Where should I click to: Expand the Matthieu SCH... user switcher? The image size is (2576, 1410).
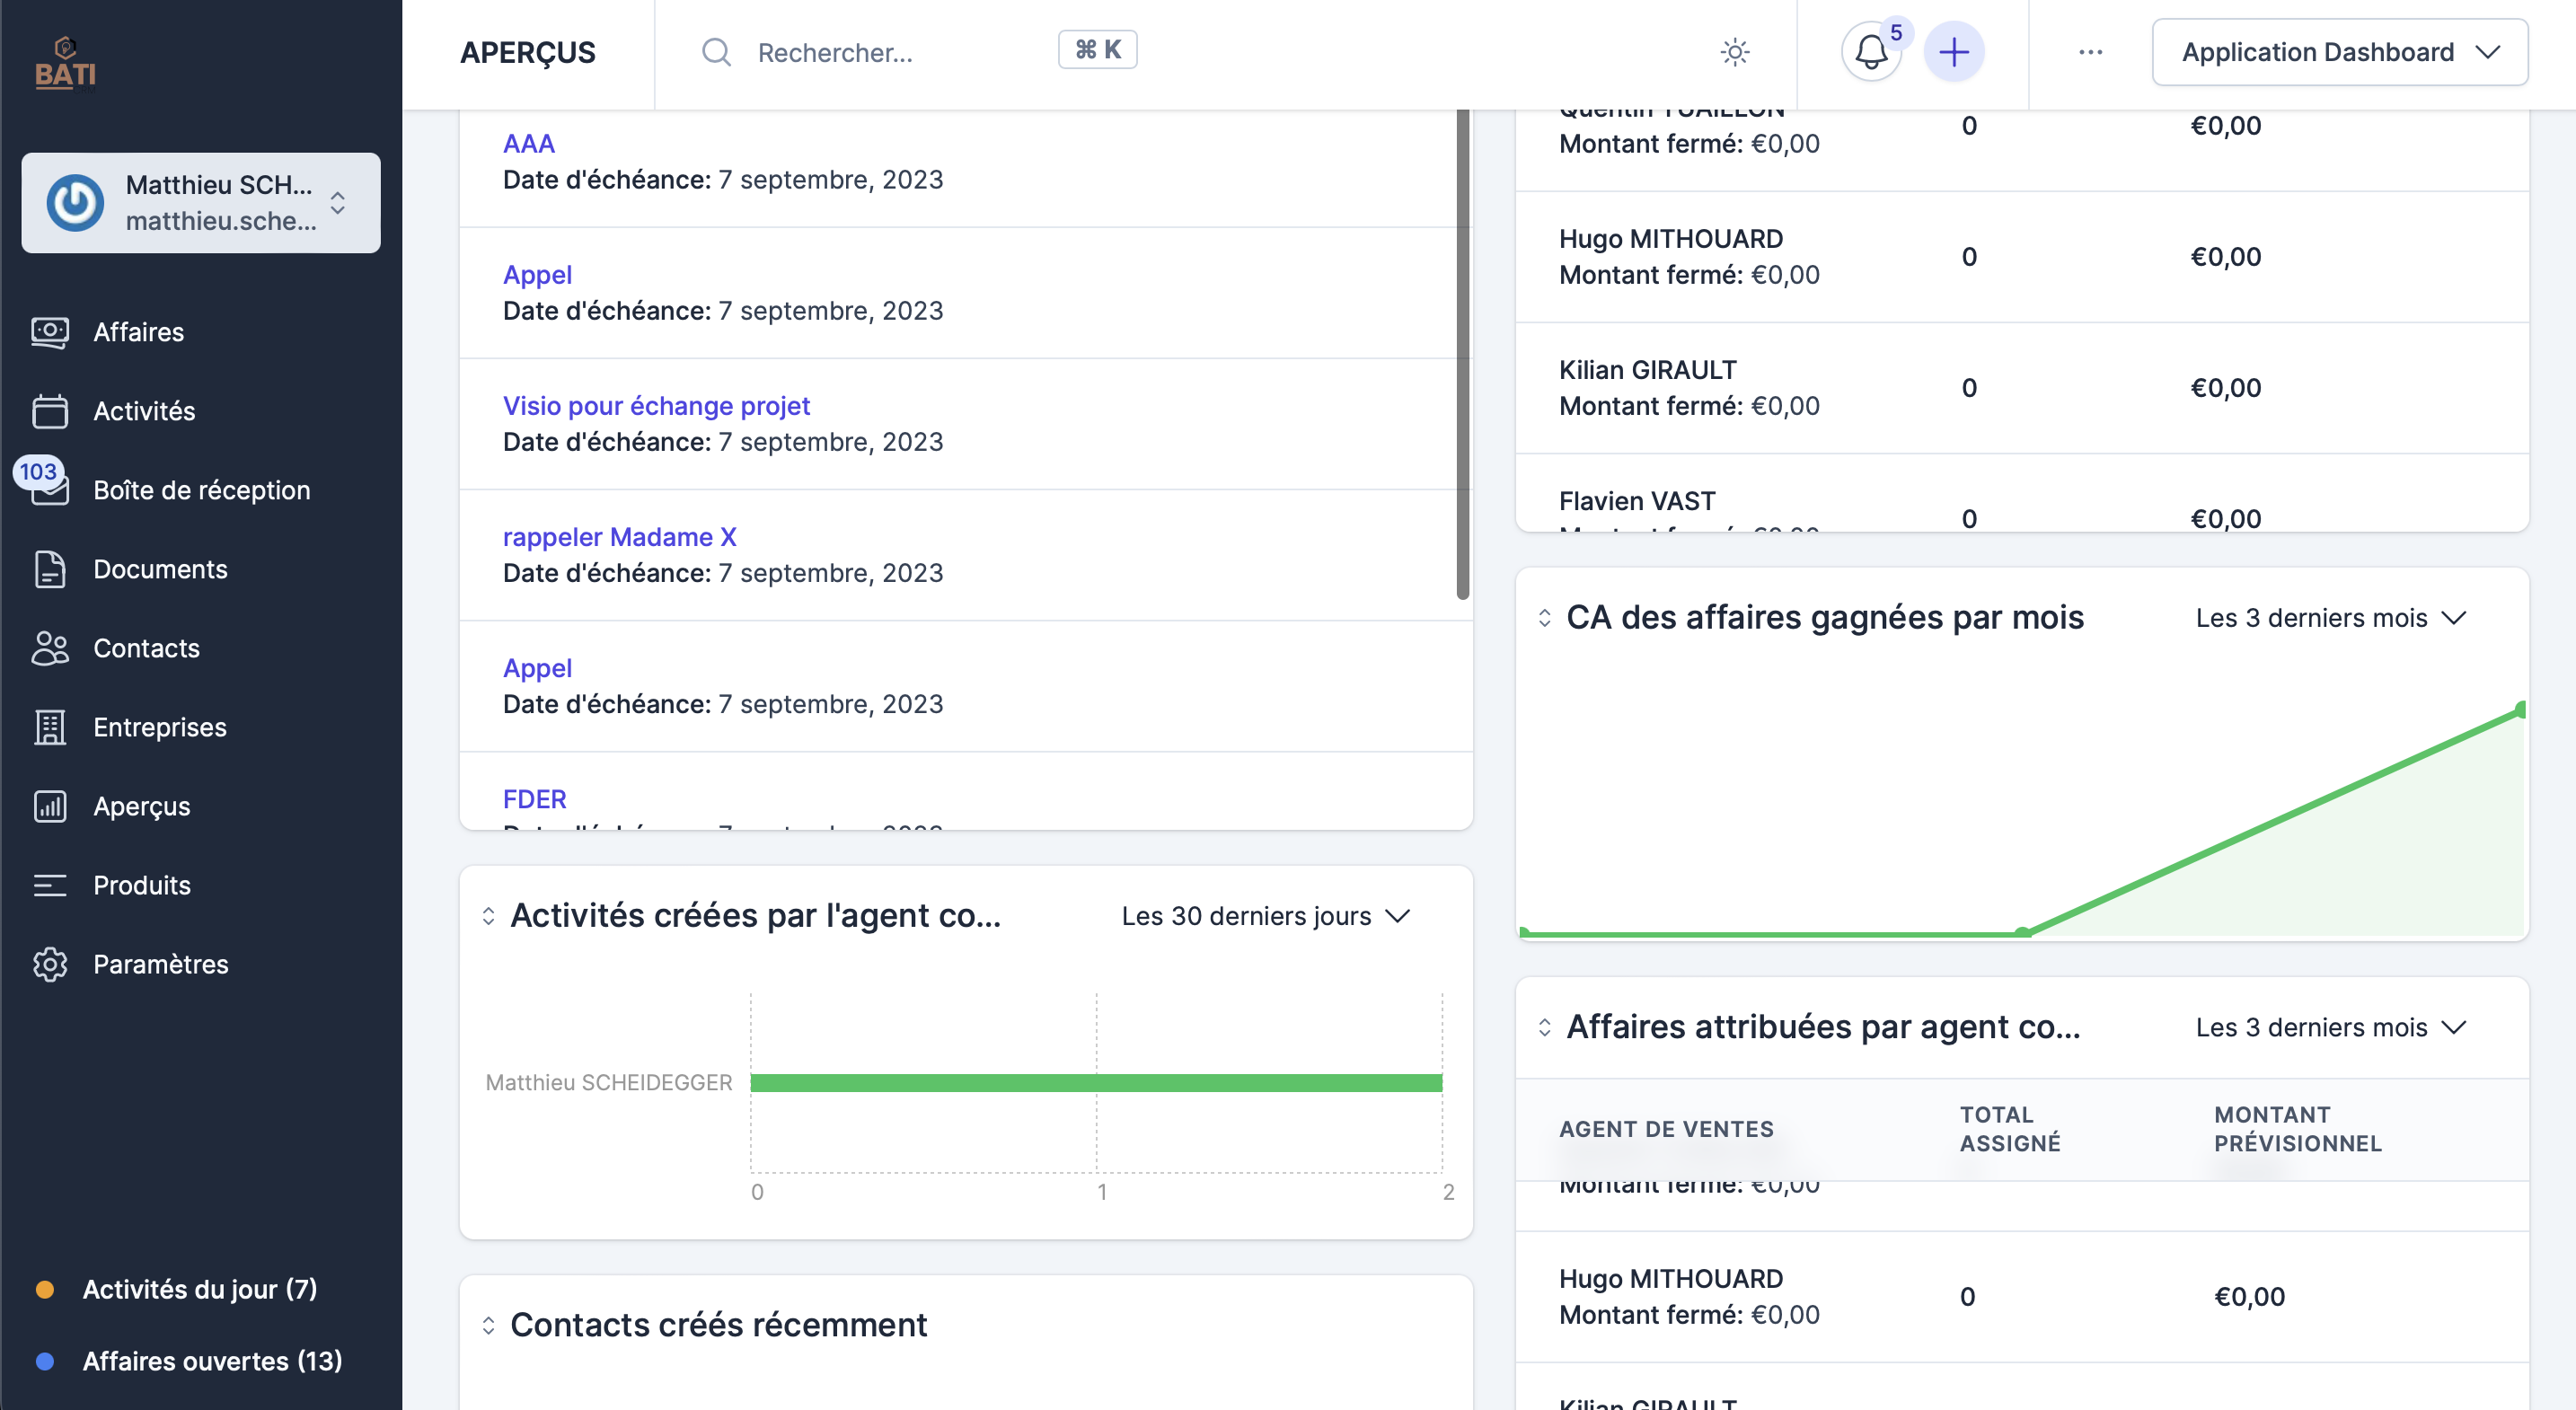click(200, 203)
